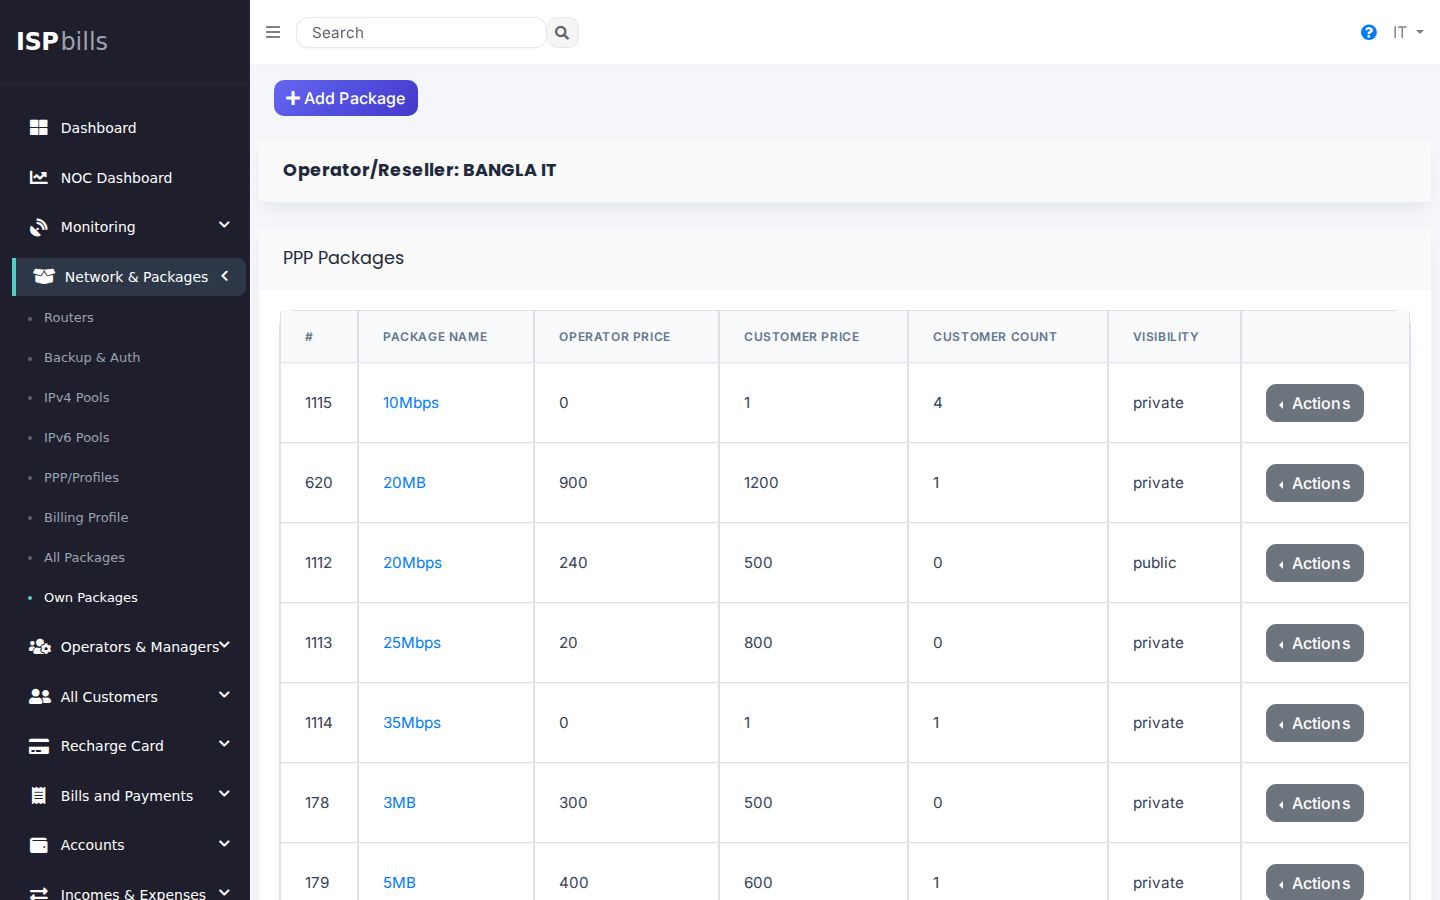Click the Add Package button
This screenshot has width=1440, height=900.
346,98
